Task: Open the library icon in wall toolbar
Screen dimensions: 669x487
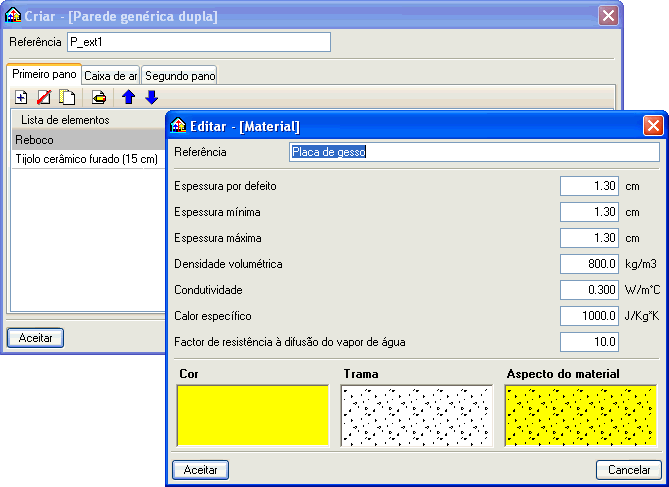Action: tap(99, 97)
